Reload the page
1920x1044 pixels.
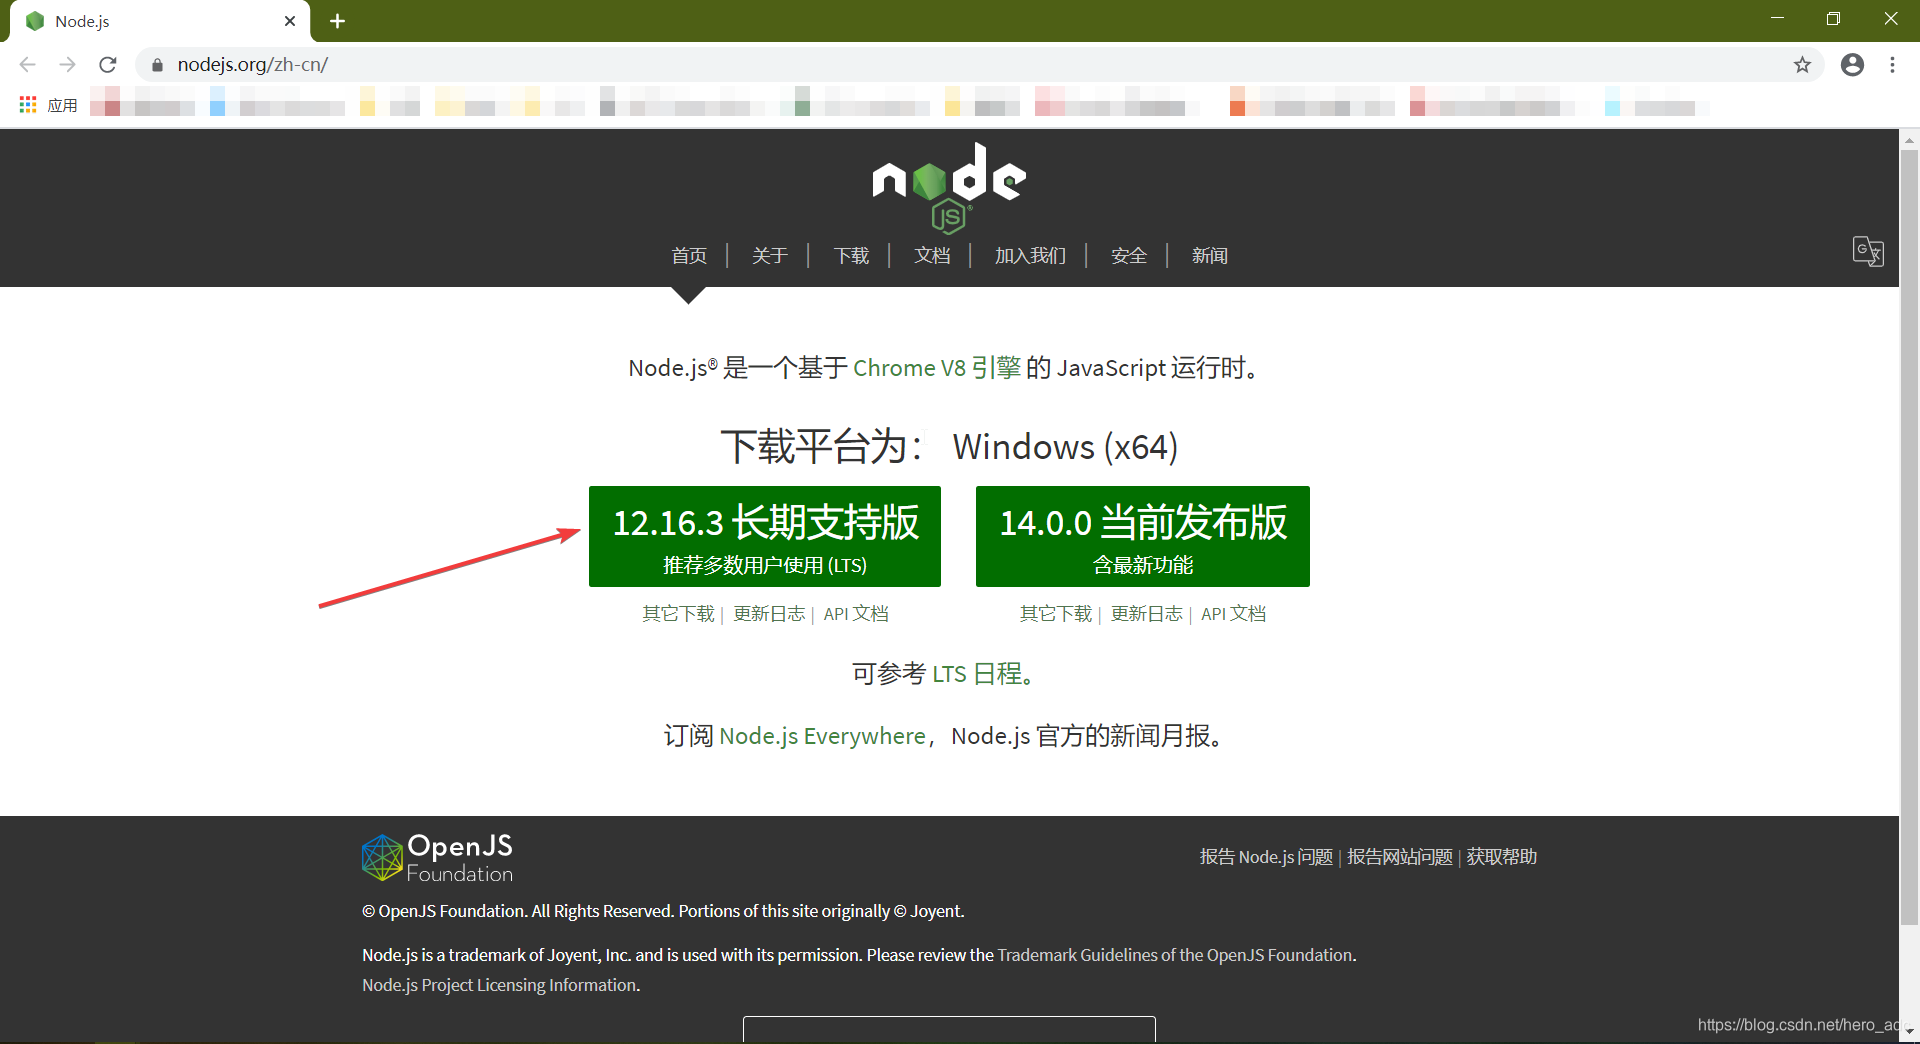[x=108, y=64]
